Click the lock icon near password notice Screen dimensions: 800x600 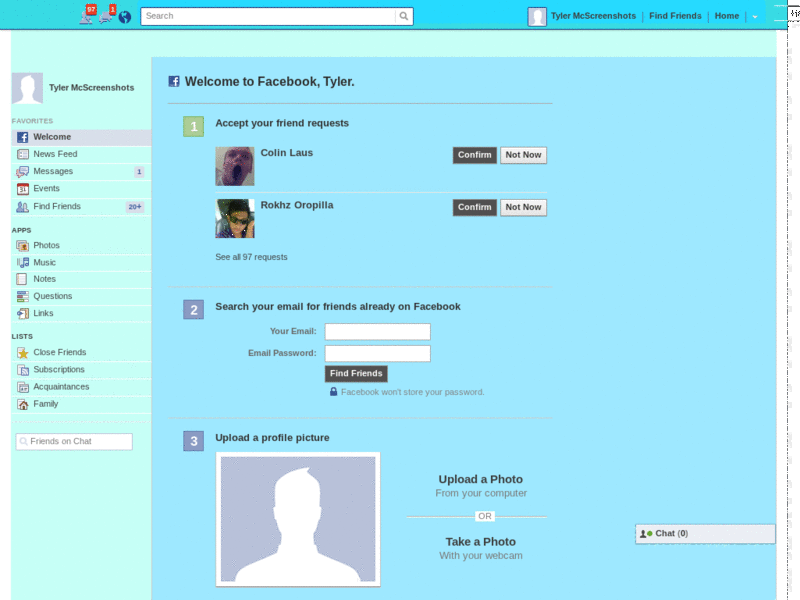(333, 391)
